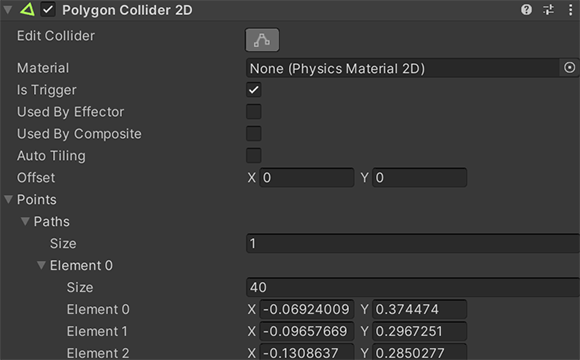580x360 pixels.
Task: Click X field with value -0.1308637
Action: 307,353
